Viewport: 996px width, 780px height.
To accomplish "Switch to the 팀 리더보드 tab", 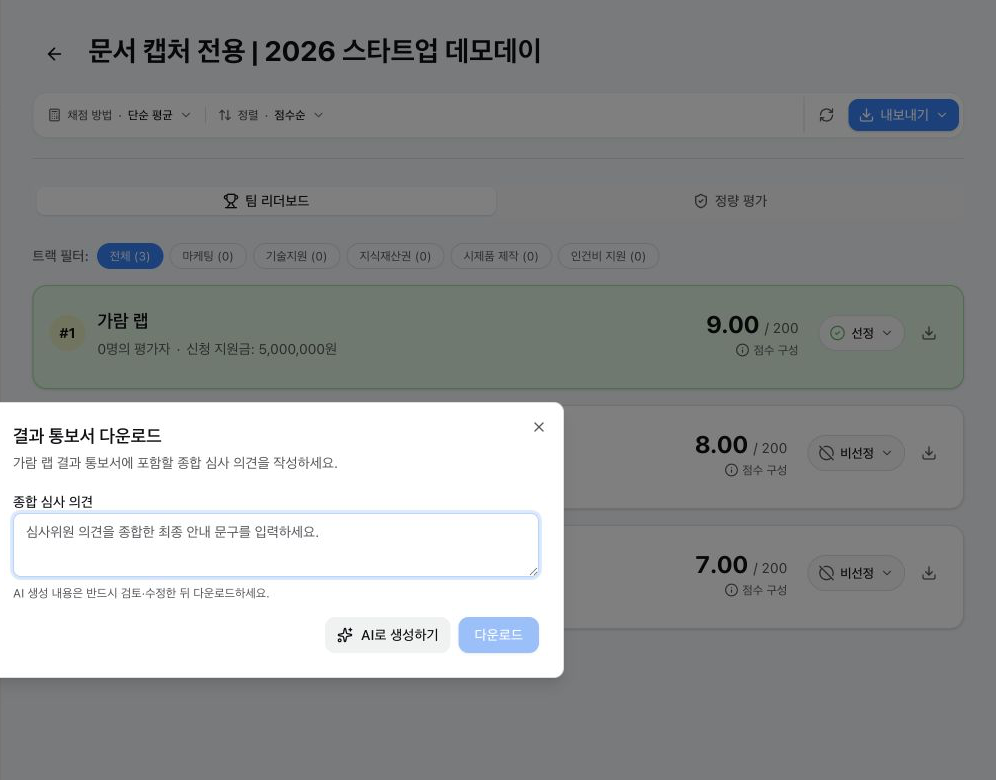I will [x=267, y=201].
